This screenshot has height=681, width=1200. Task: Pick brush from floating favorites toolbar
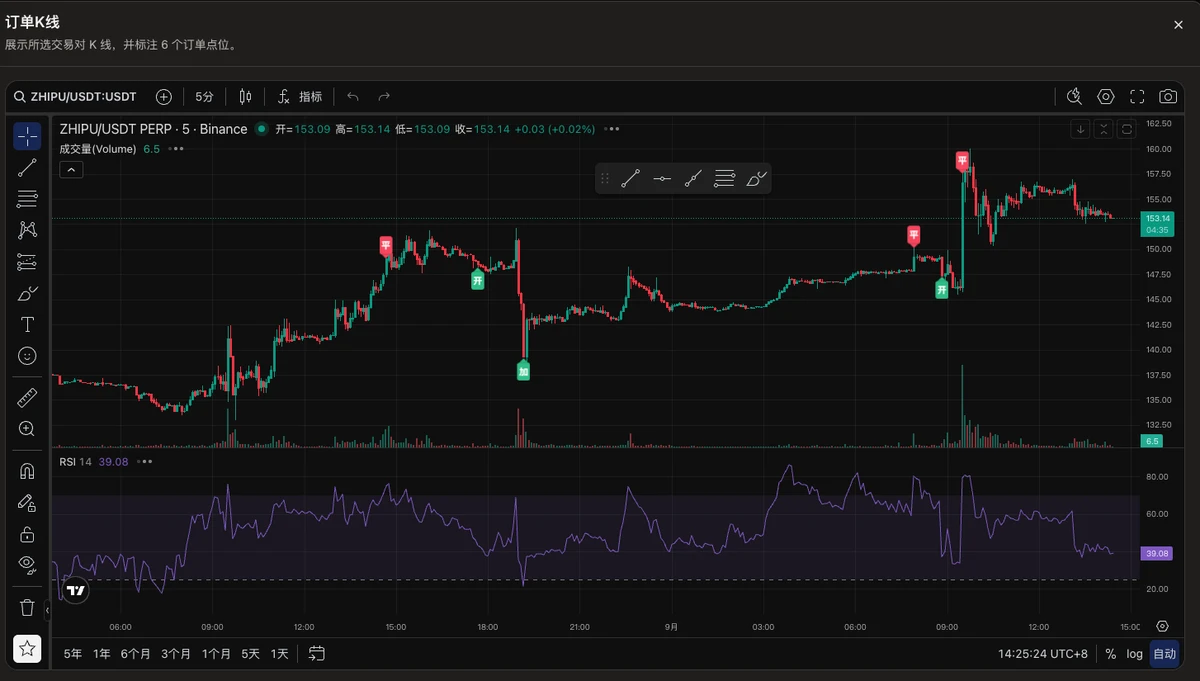coord(757,179)
